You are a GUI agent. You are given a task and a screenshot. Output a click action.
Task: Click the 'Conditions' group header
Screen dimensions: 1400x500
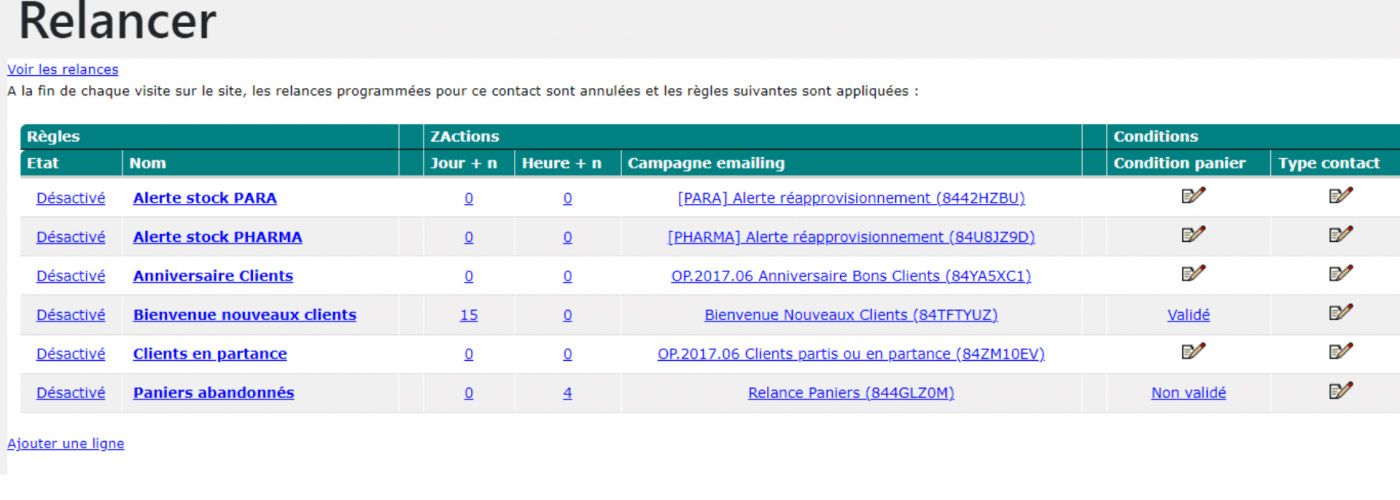tap(1156, 136)
